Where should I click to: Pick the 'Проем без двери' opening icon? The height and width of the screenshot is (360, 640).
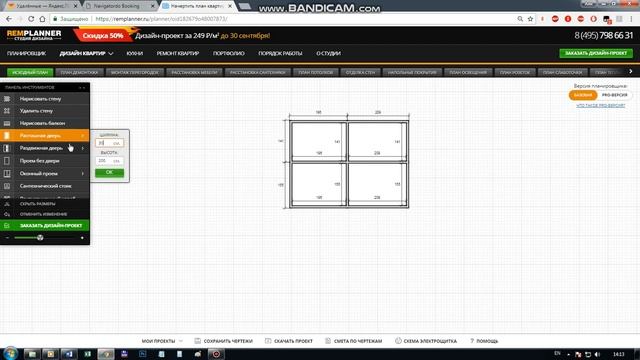pyautogui.click(x=7, y=161)
